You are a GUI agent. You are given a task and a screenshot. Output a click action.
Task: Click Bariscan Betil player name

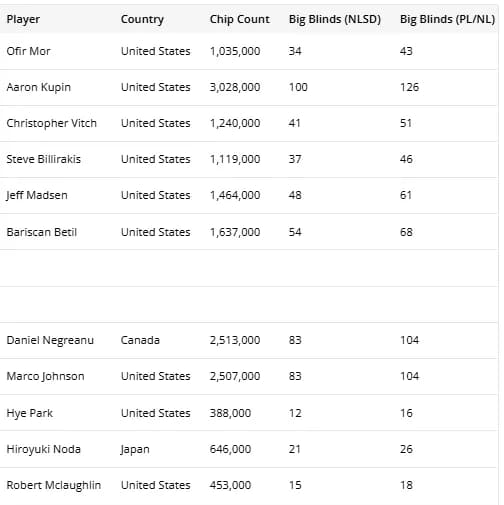[x=42, y=232]
